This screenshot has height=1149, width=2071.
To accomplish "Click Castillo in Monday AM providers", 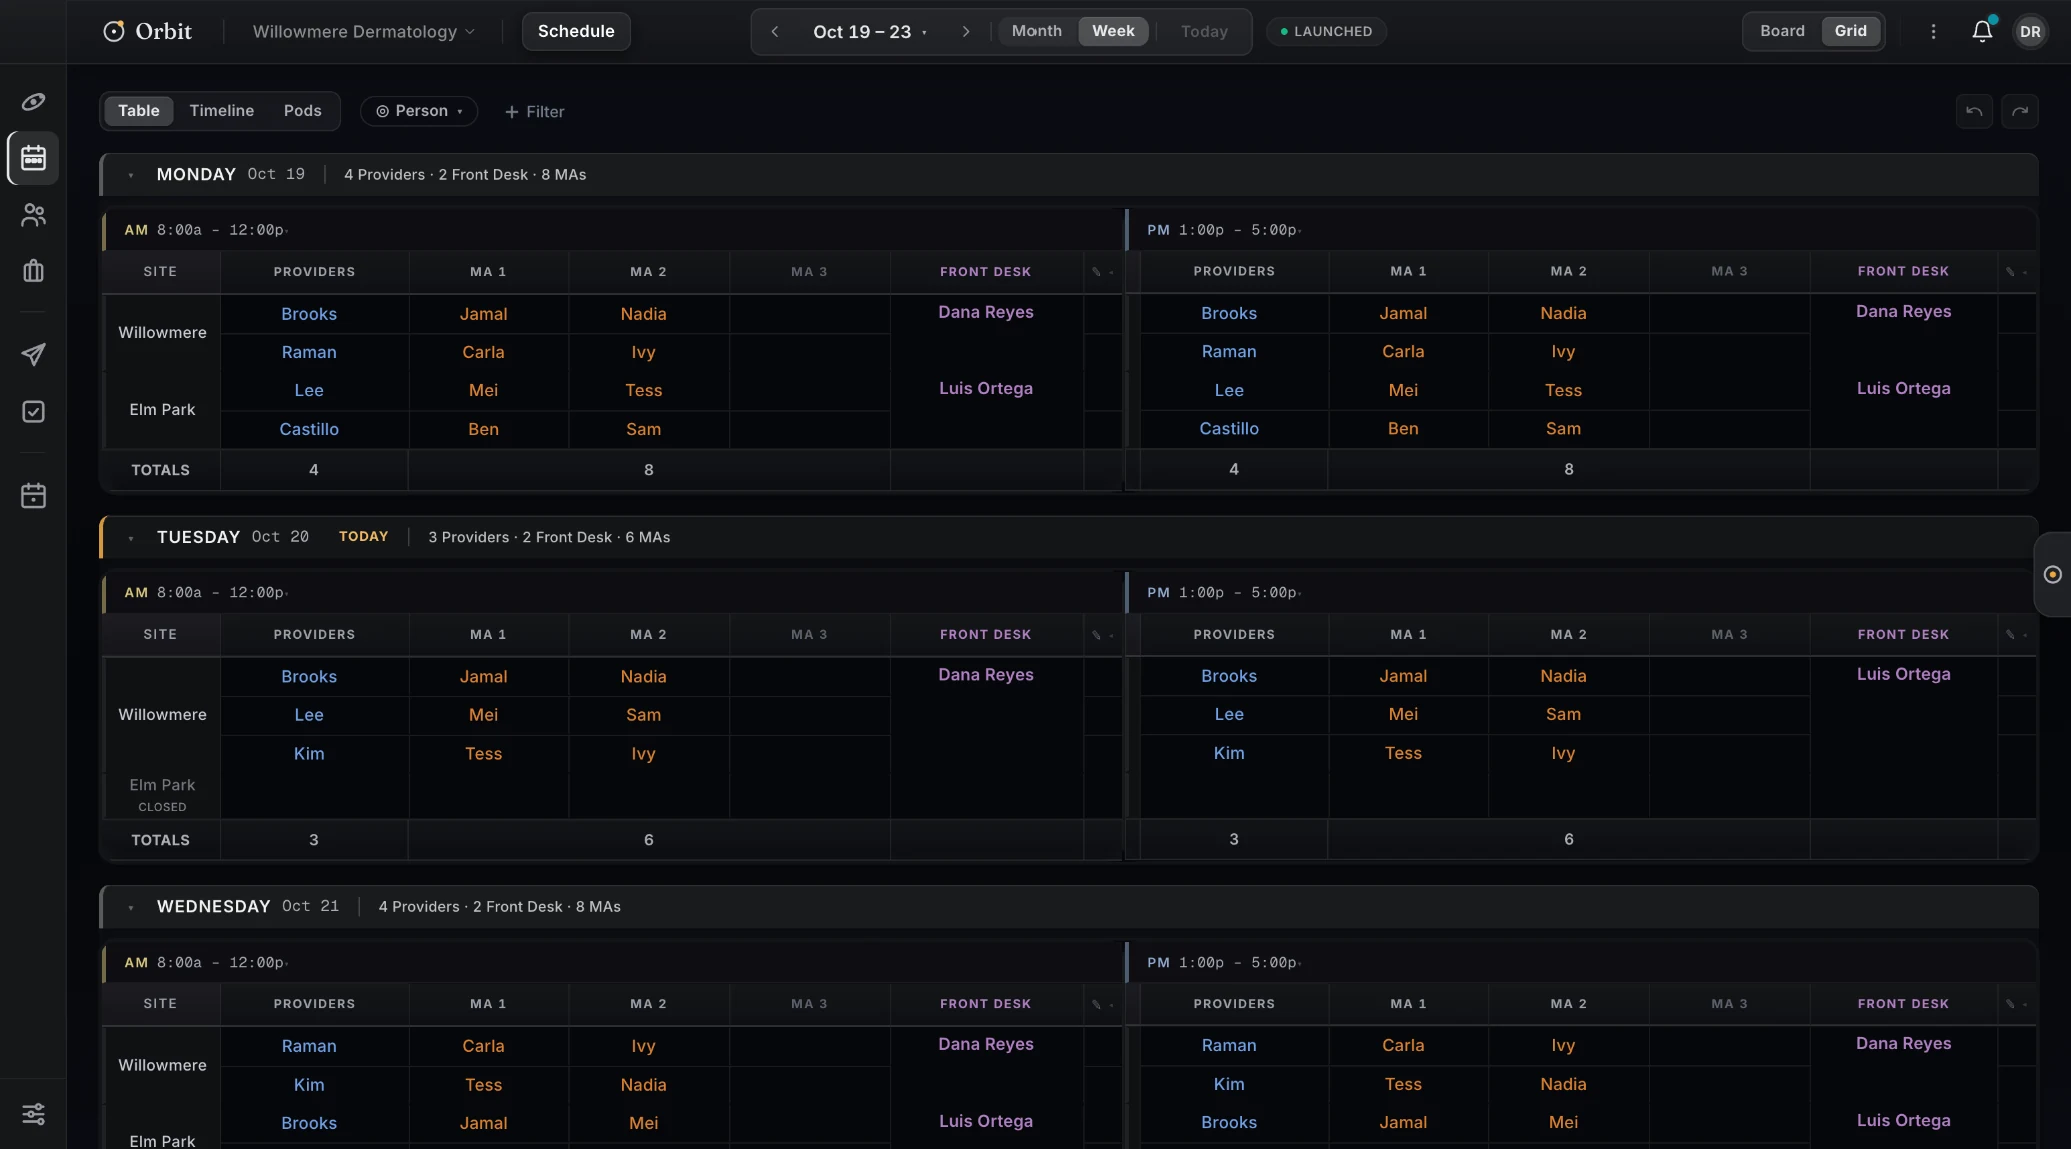I will [309, 429].
